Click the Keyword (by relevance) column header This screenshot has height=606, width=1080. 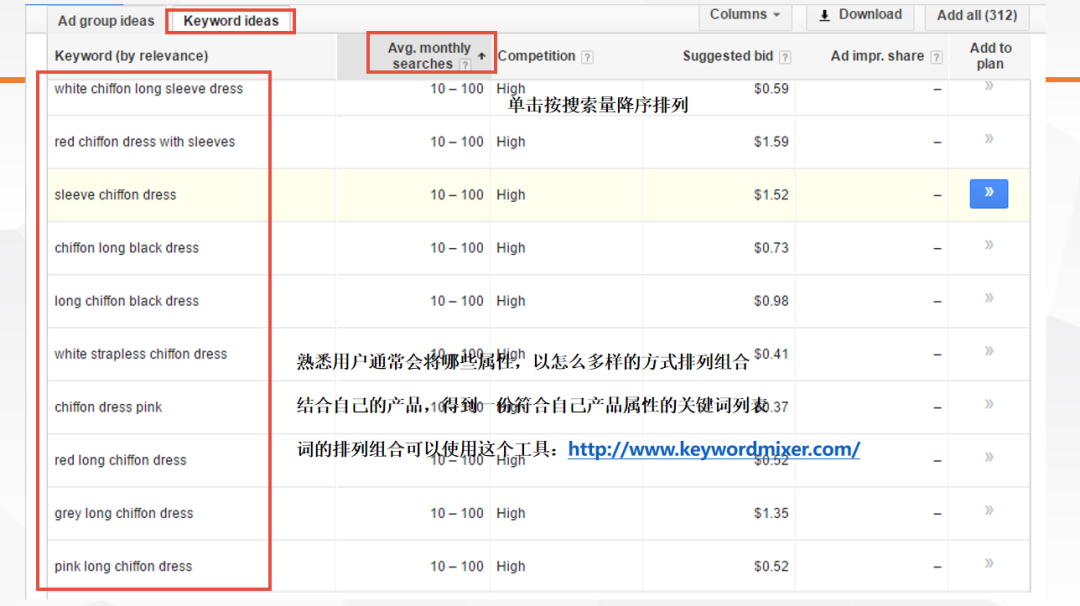click(131, 56)
